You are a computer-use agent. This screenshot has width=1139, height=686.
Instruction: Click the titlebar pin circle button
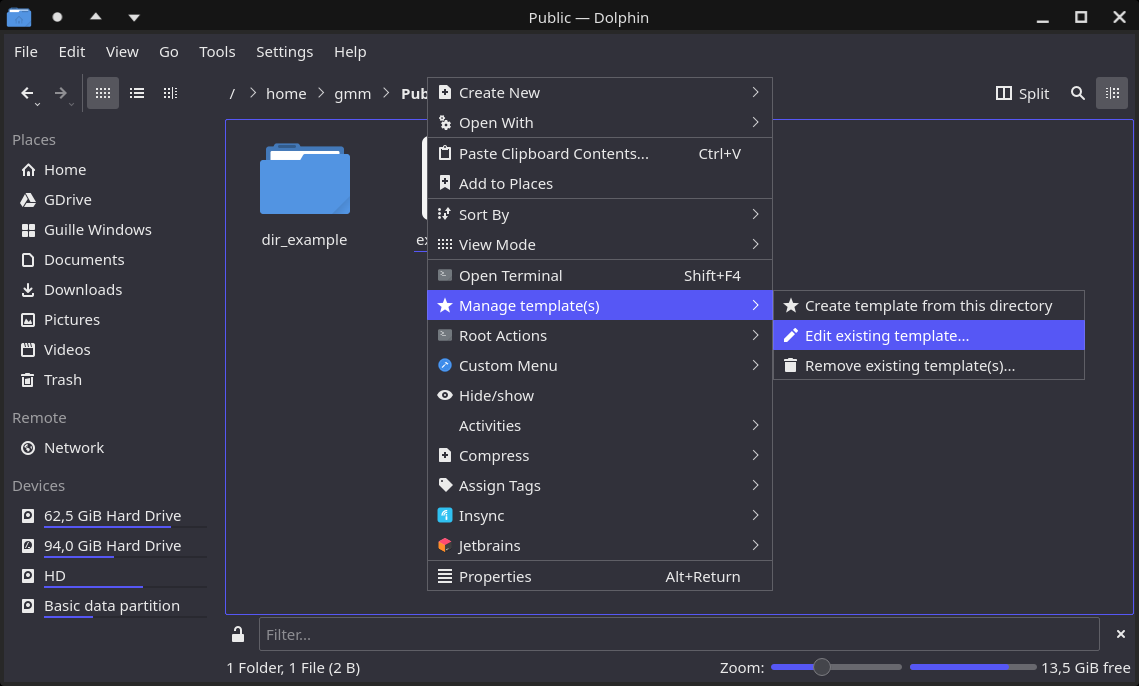coord(57,17)
